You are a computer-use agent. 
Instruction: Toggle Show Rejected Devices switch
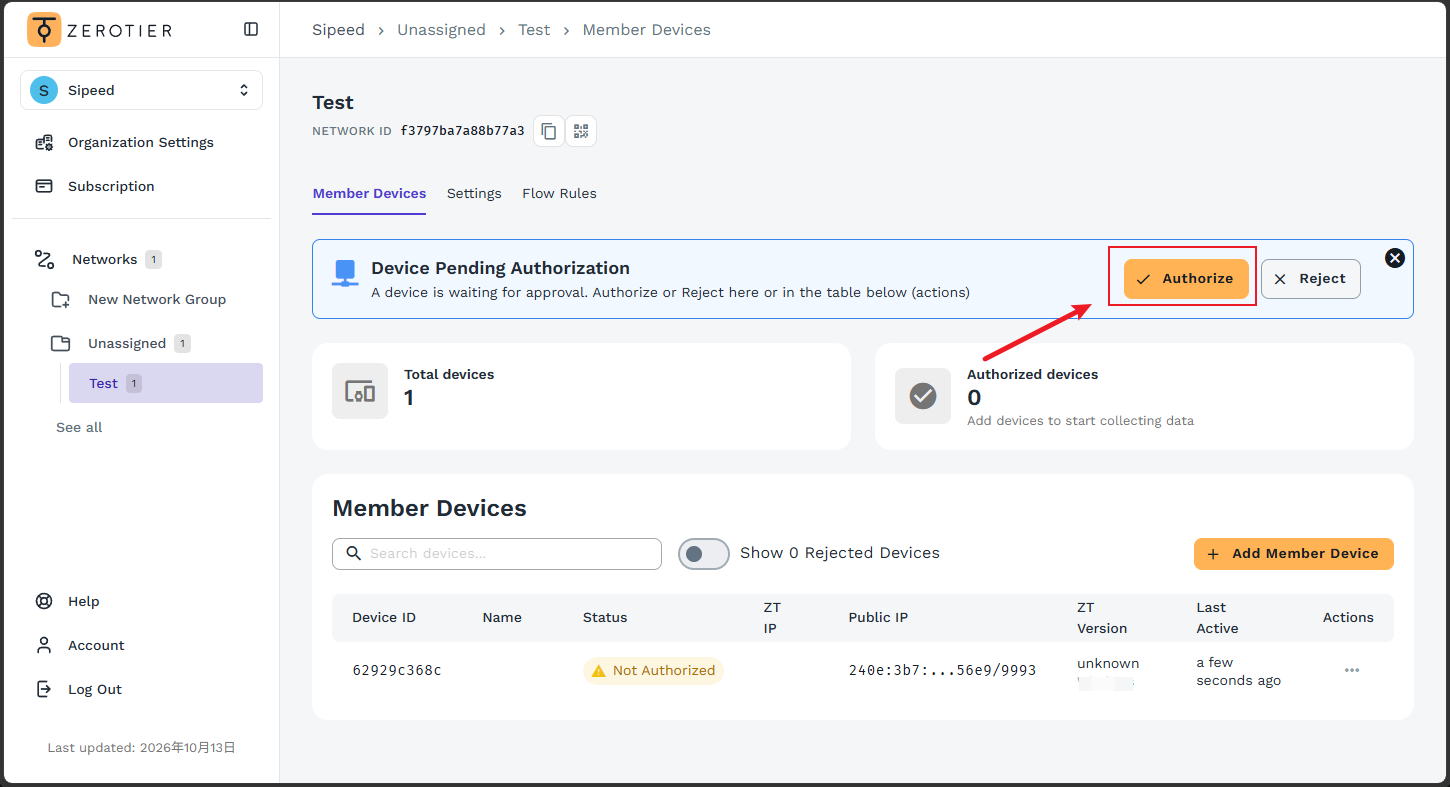(704, 554)
